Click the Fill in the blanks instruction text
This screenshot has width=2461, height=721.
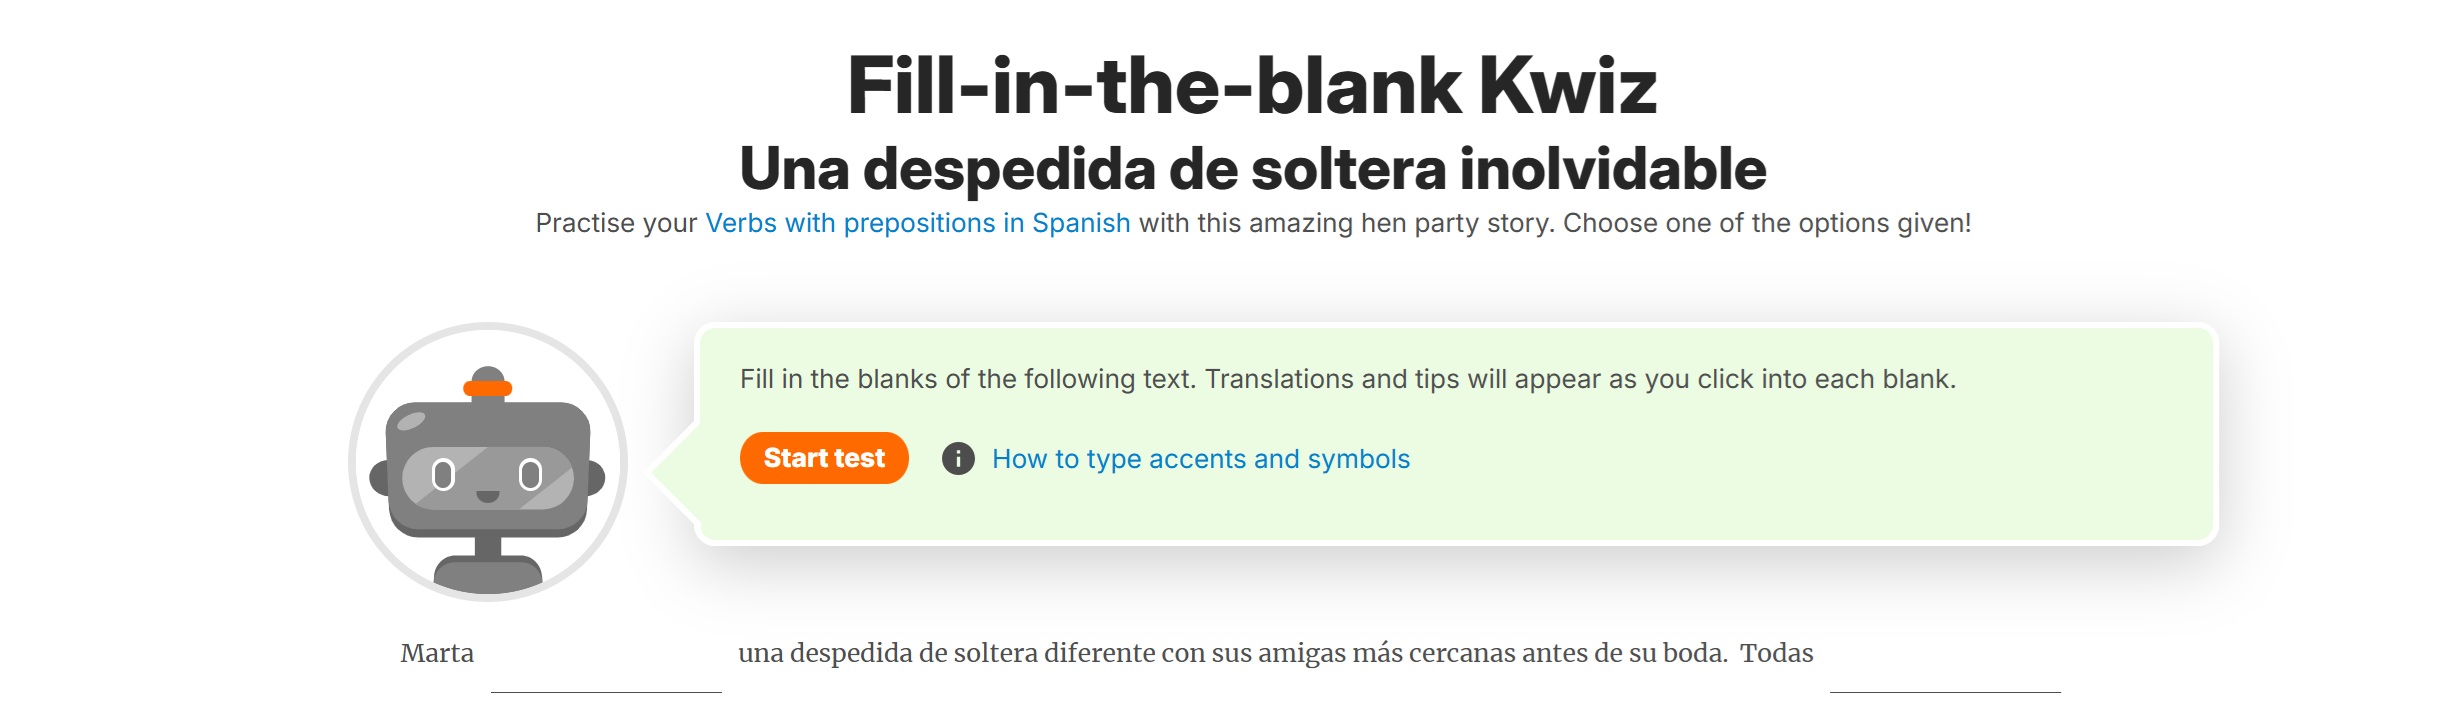(1346, 379)
